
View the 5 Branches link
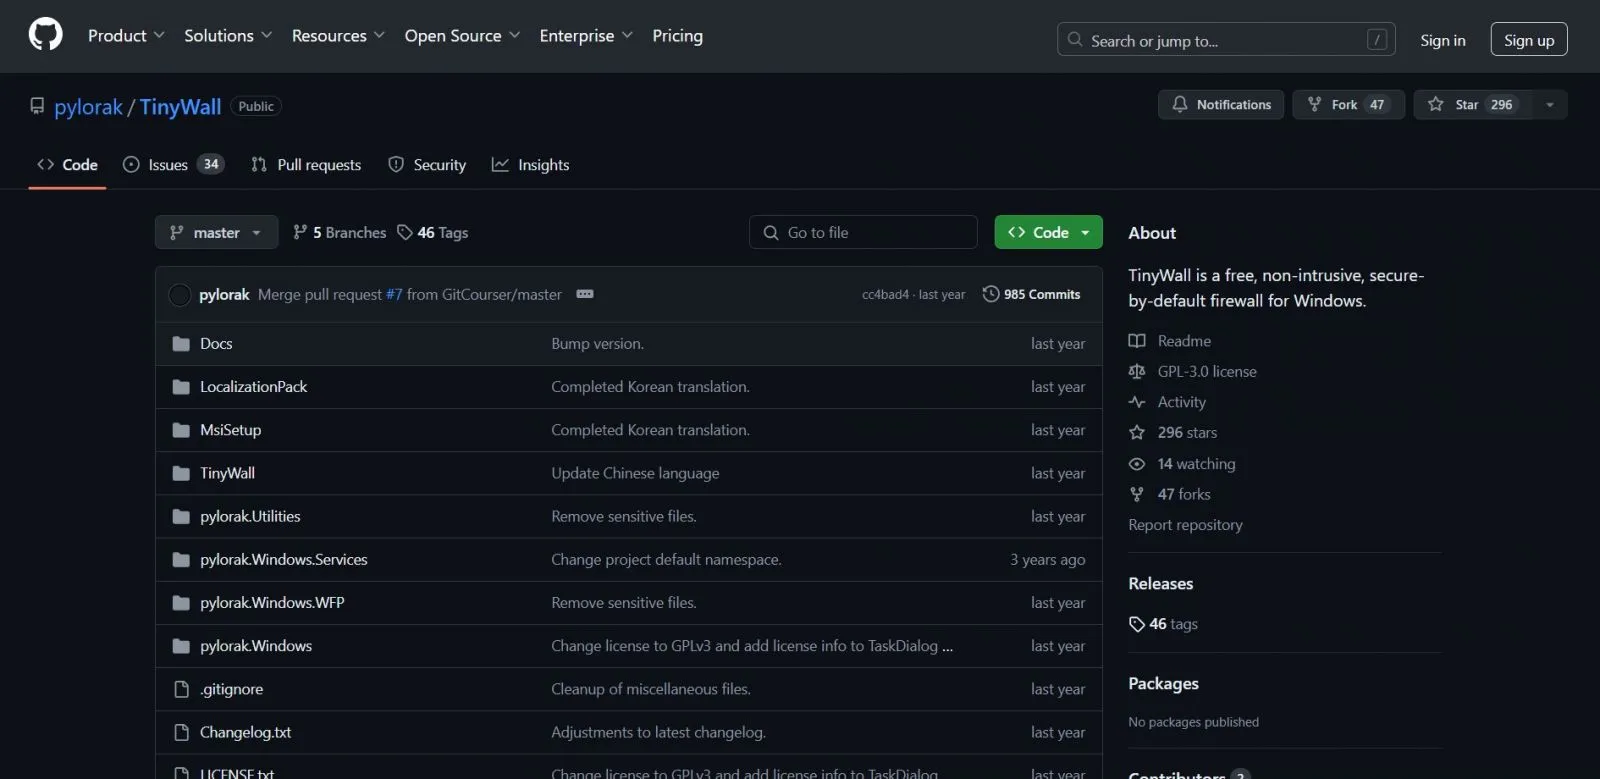pyautogui.click(x=339, y=233)
